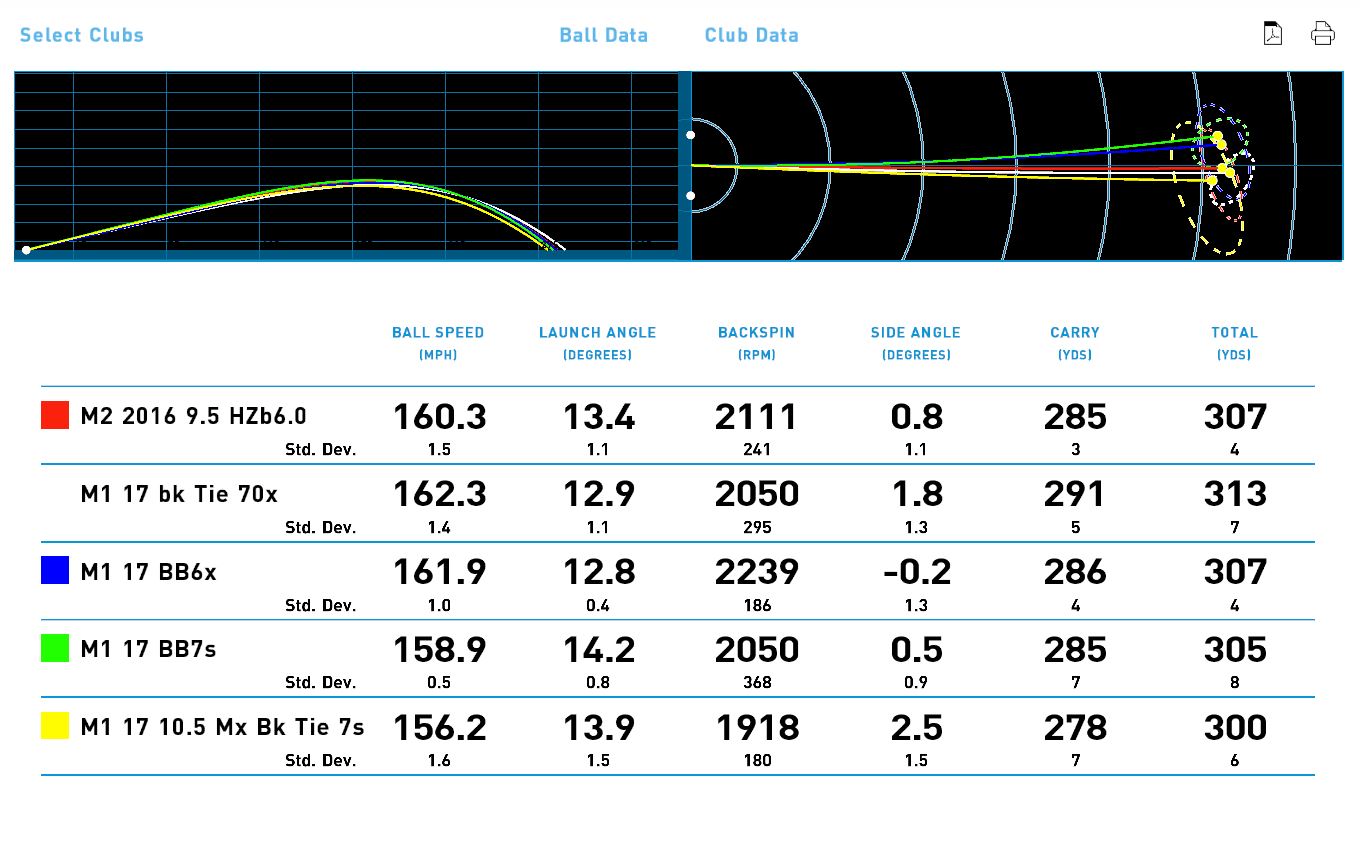Click launch angle value 14.2
1360x845 pixels.
click(598, 650)
